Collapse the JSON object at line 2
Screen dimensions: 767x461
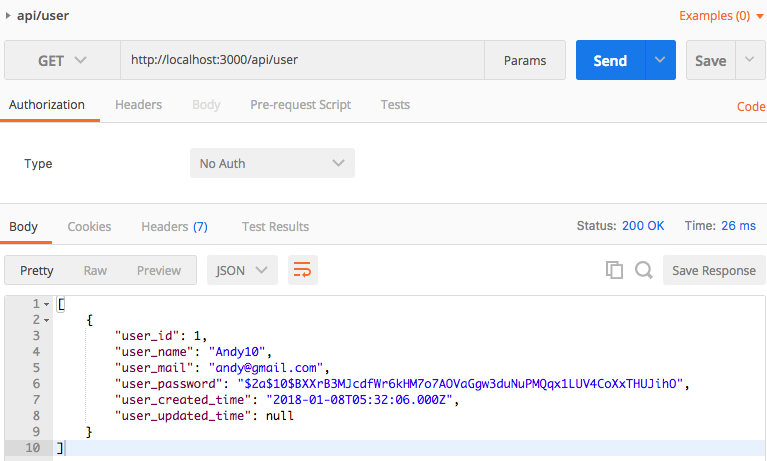(x=46, y=320)
